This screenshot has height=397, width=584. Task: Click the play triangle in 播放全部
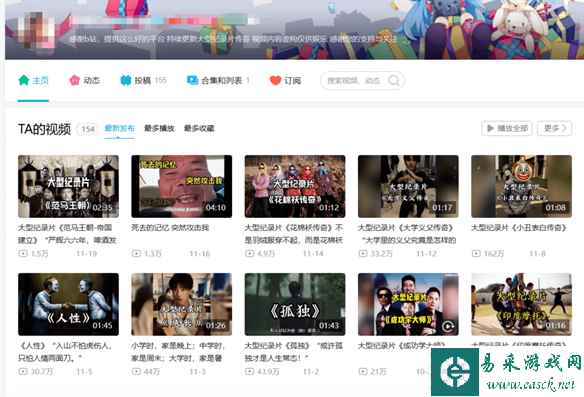(x=490, y=128)
